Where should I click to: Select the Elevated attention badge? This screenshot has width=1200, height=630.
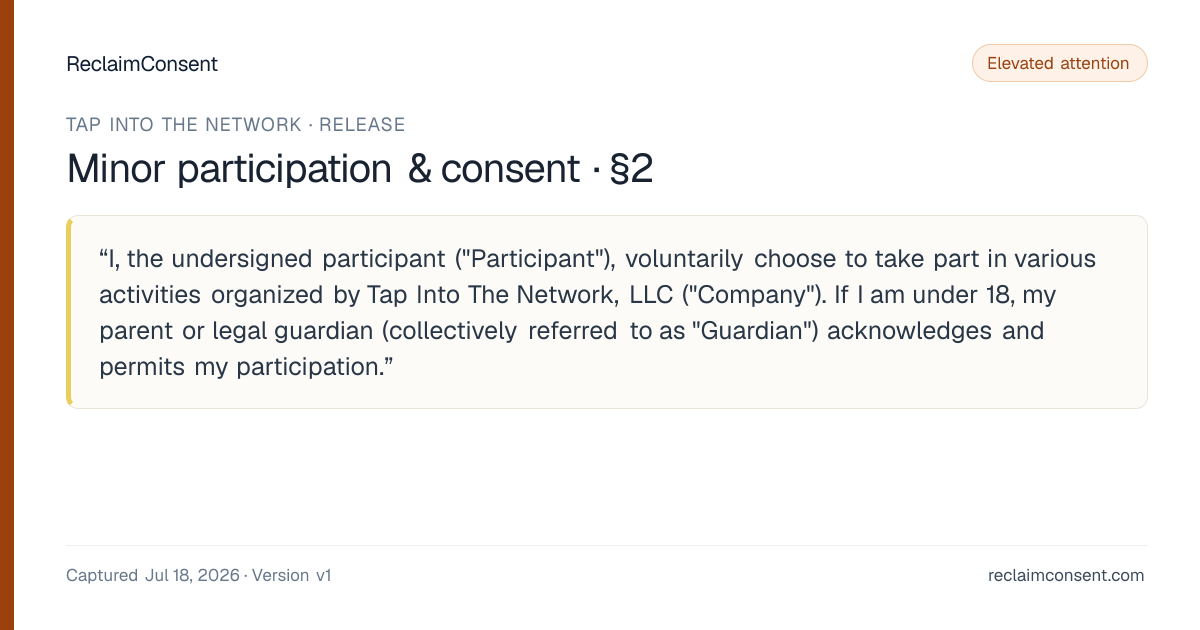pos(1059,63)
